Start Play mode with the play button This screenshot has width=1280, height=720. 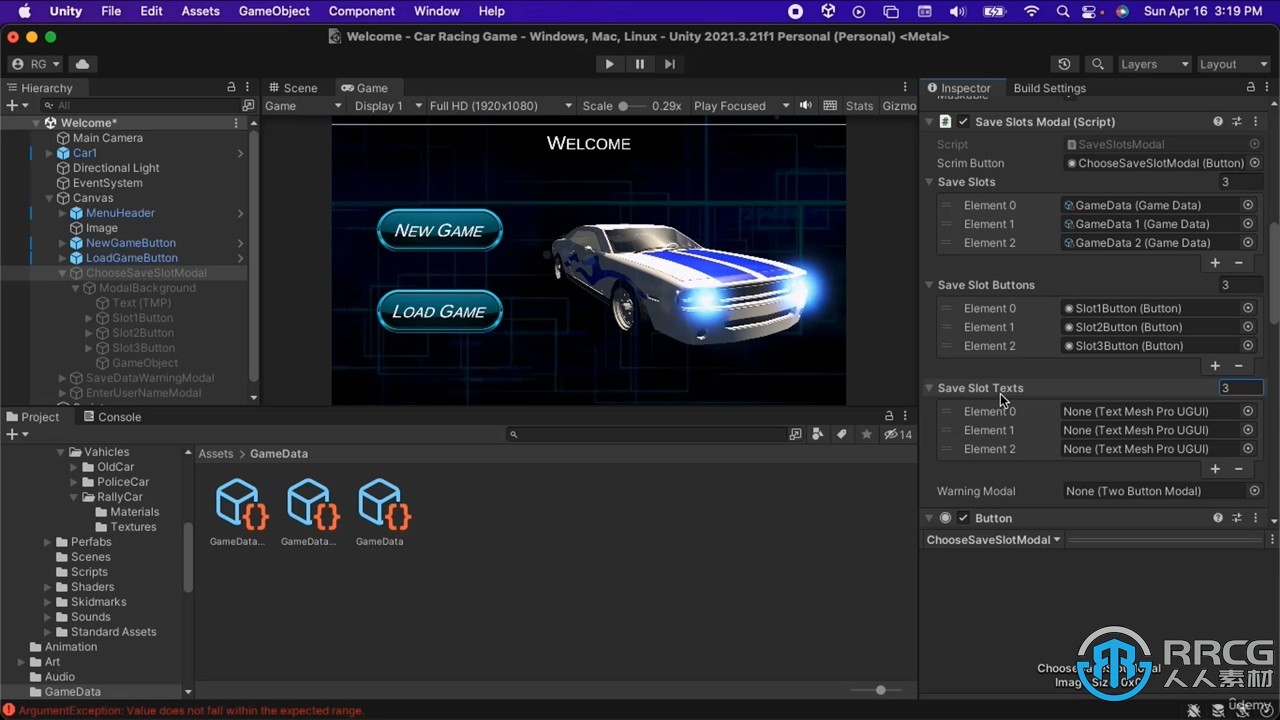609,64
